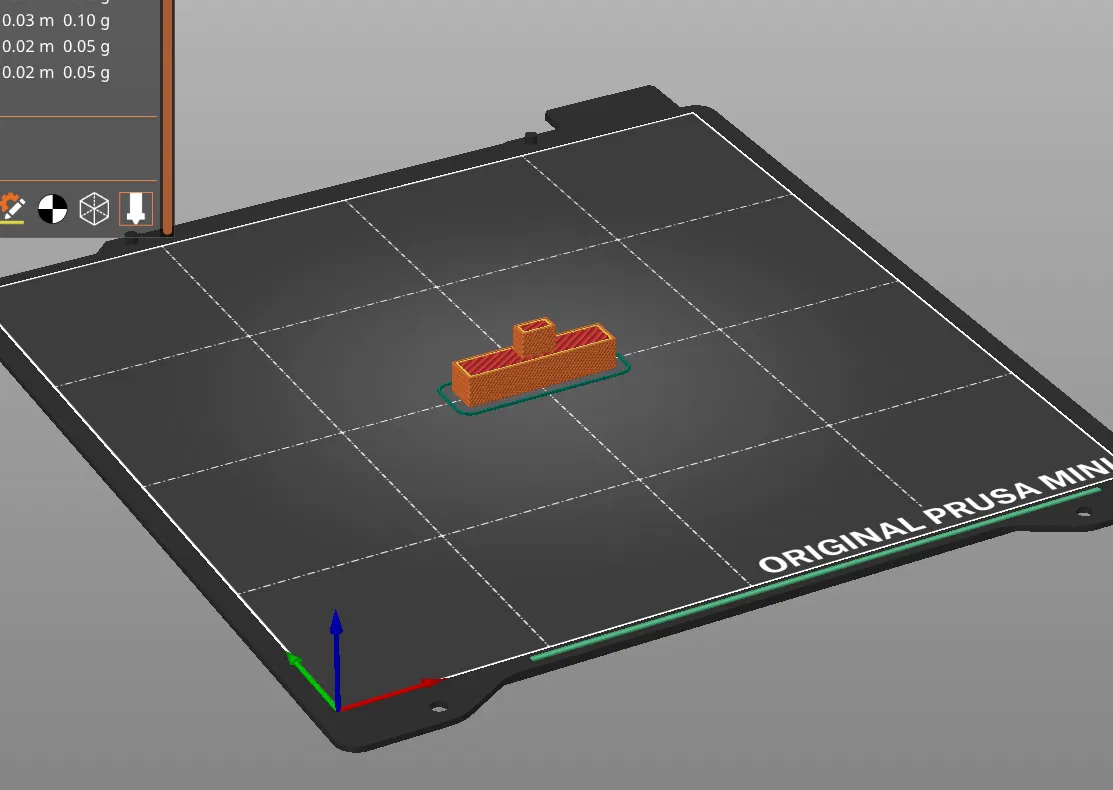
Task: Toggle the wireframe cube bed outline icon
Action: [x=94, y=209]
